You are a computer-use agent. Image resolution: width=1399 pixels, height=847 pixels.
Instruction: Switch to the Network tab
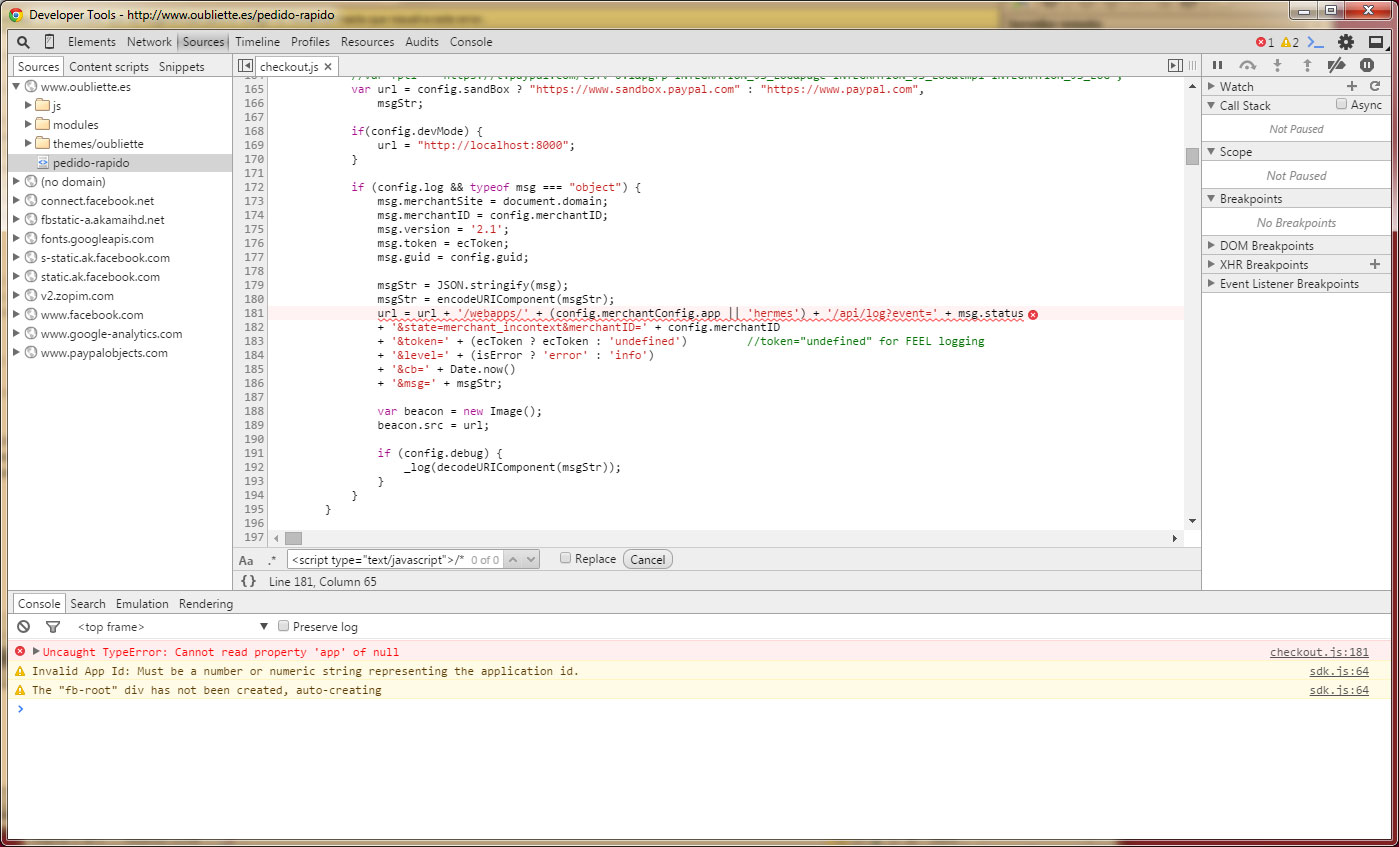click(x=149, y=42)
